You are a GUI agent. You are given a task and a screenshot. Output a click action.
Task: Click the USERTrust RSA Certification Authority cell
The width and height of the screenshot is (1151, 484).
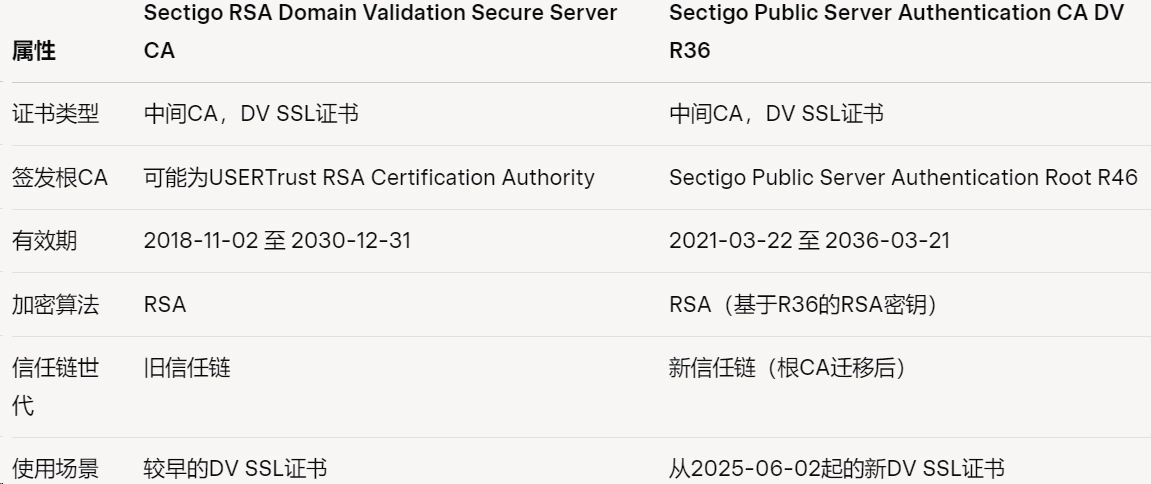[x=369, y=178]
